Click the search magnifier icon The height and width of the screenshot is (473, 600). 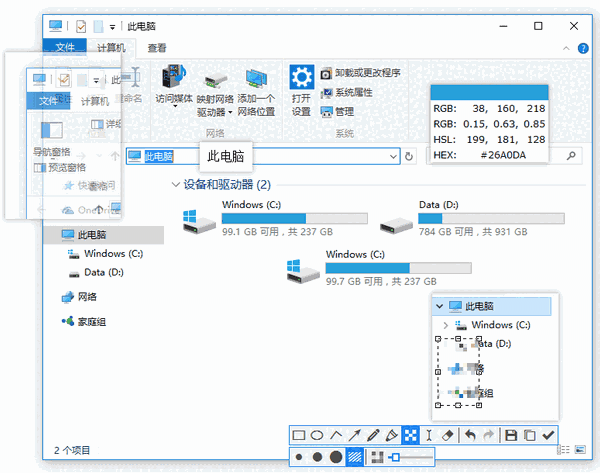571,156
